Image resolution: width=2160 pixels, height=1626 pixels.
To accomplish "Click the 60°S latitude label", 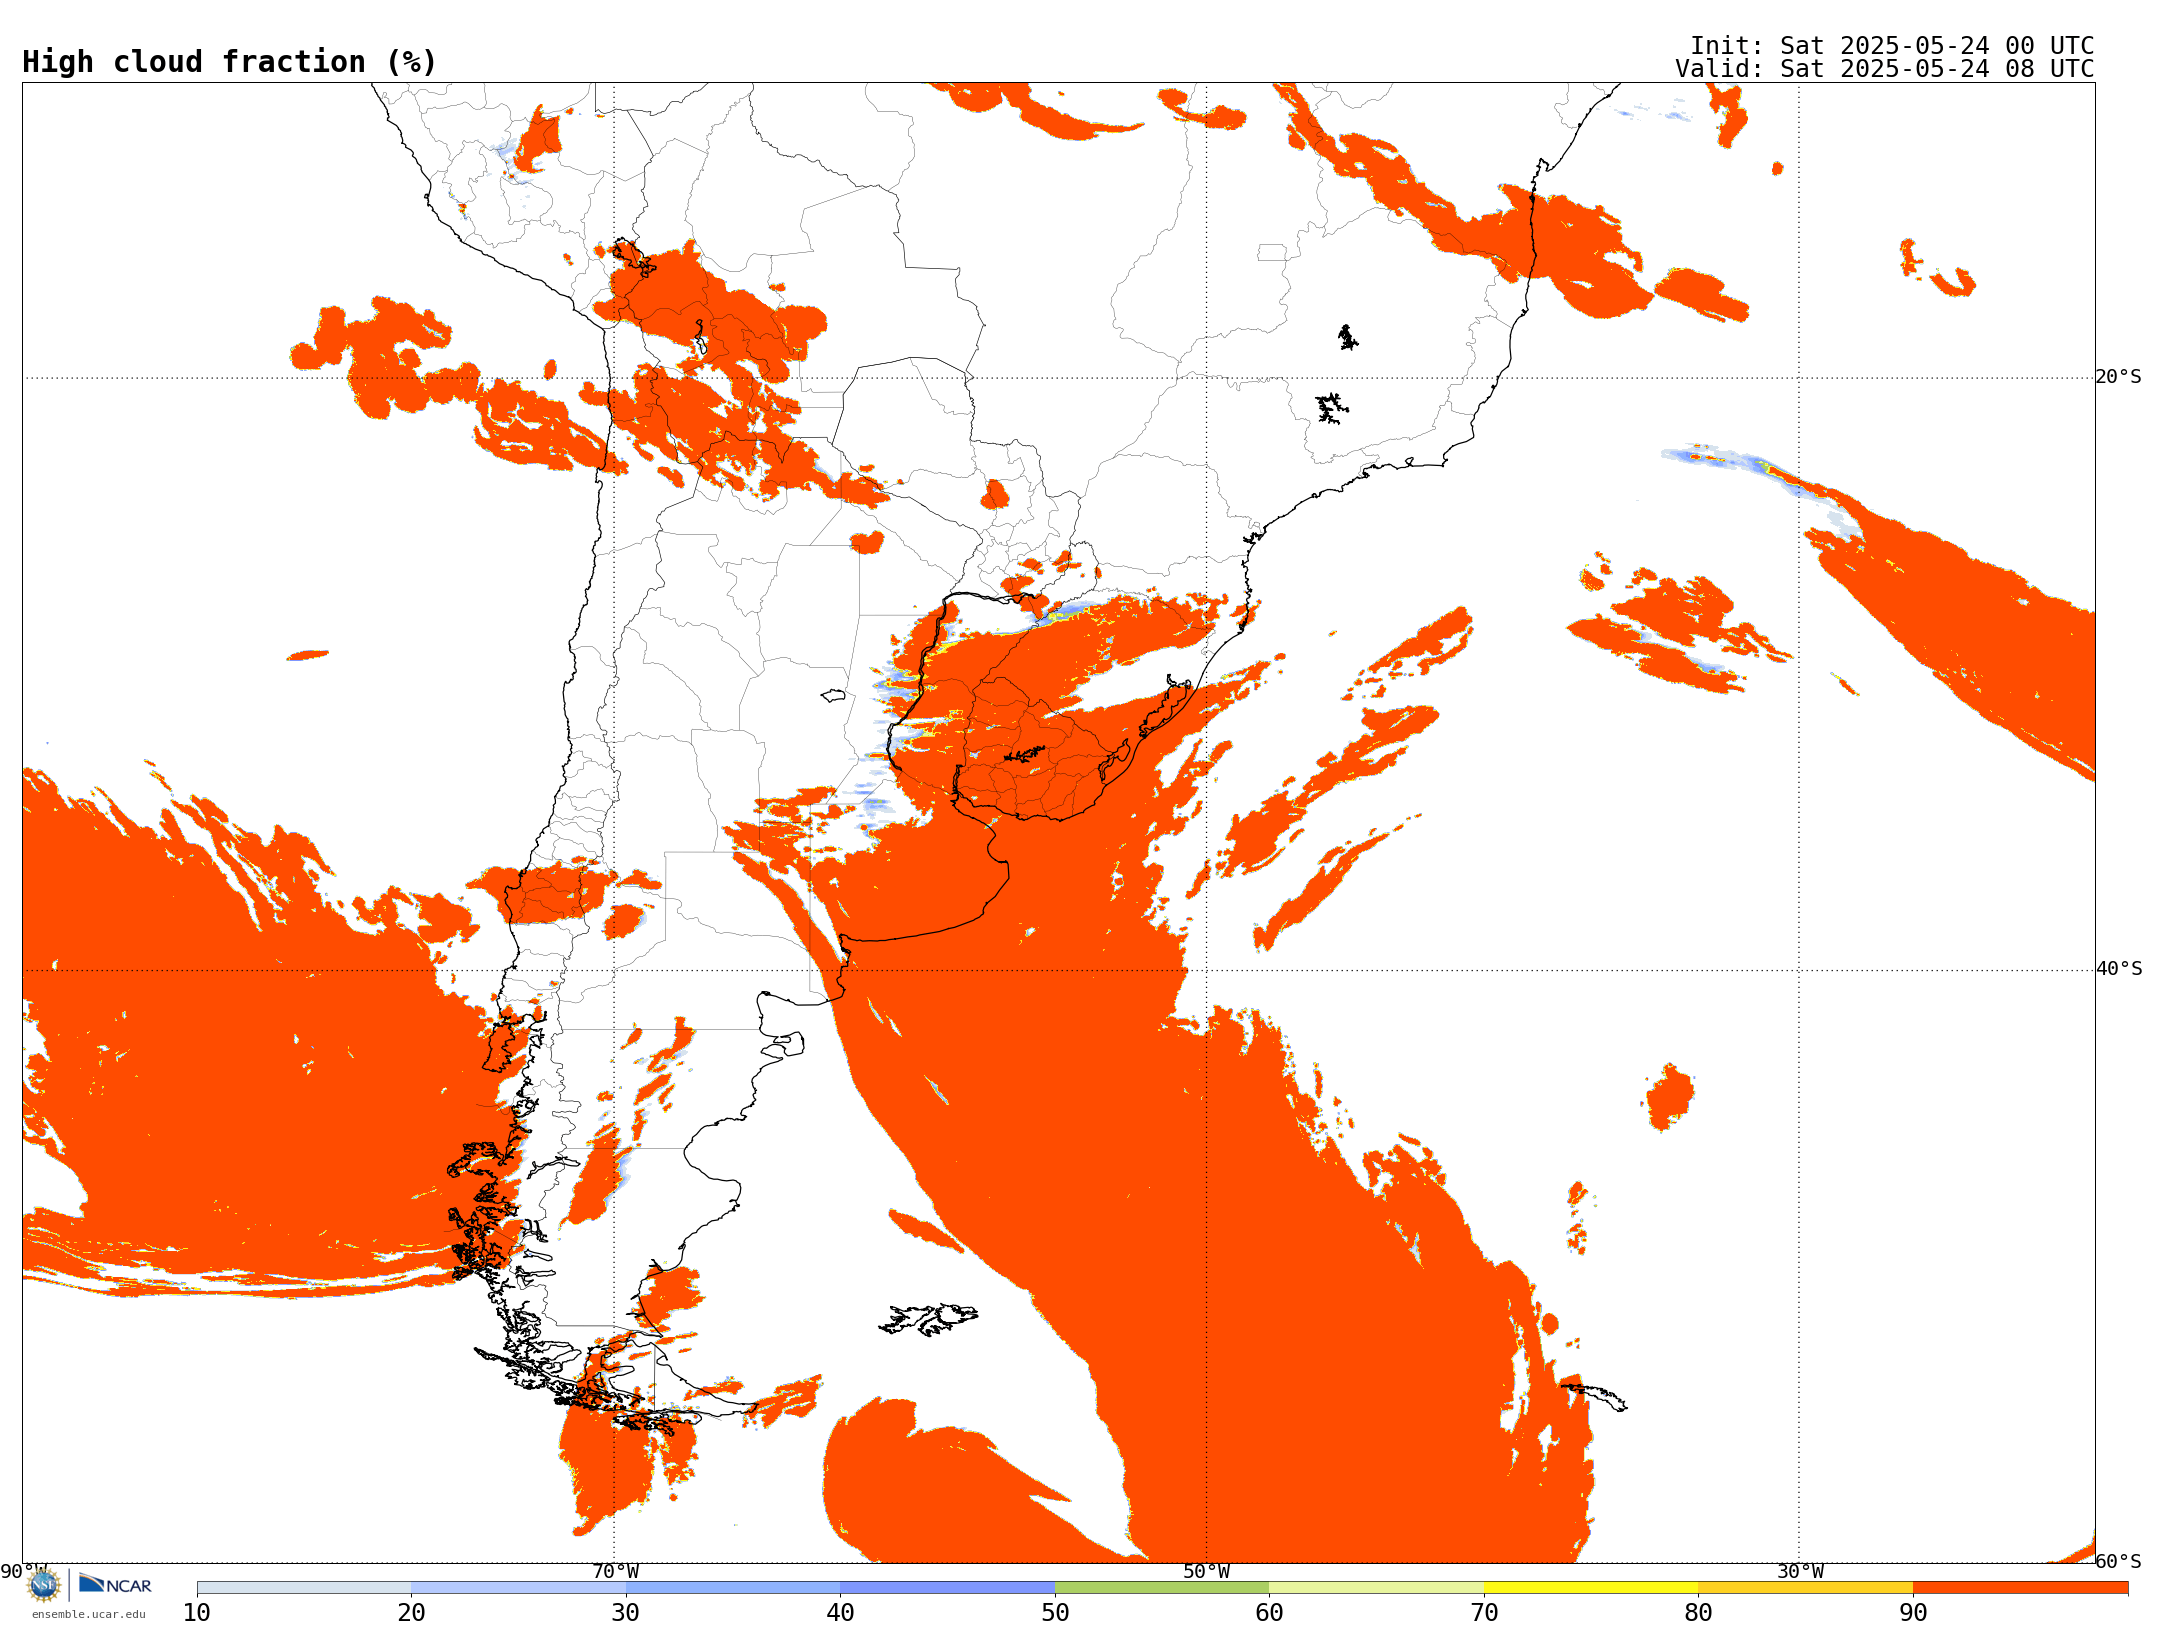I will (x=2118, y=1561).
